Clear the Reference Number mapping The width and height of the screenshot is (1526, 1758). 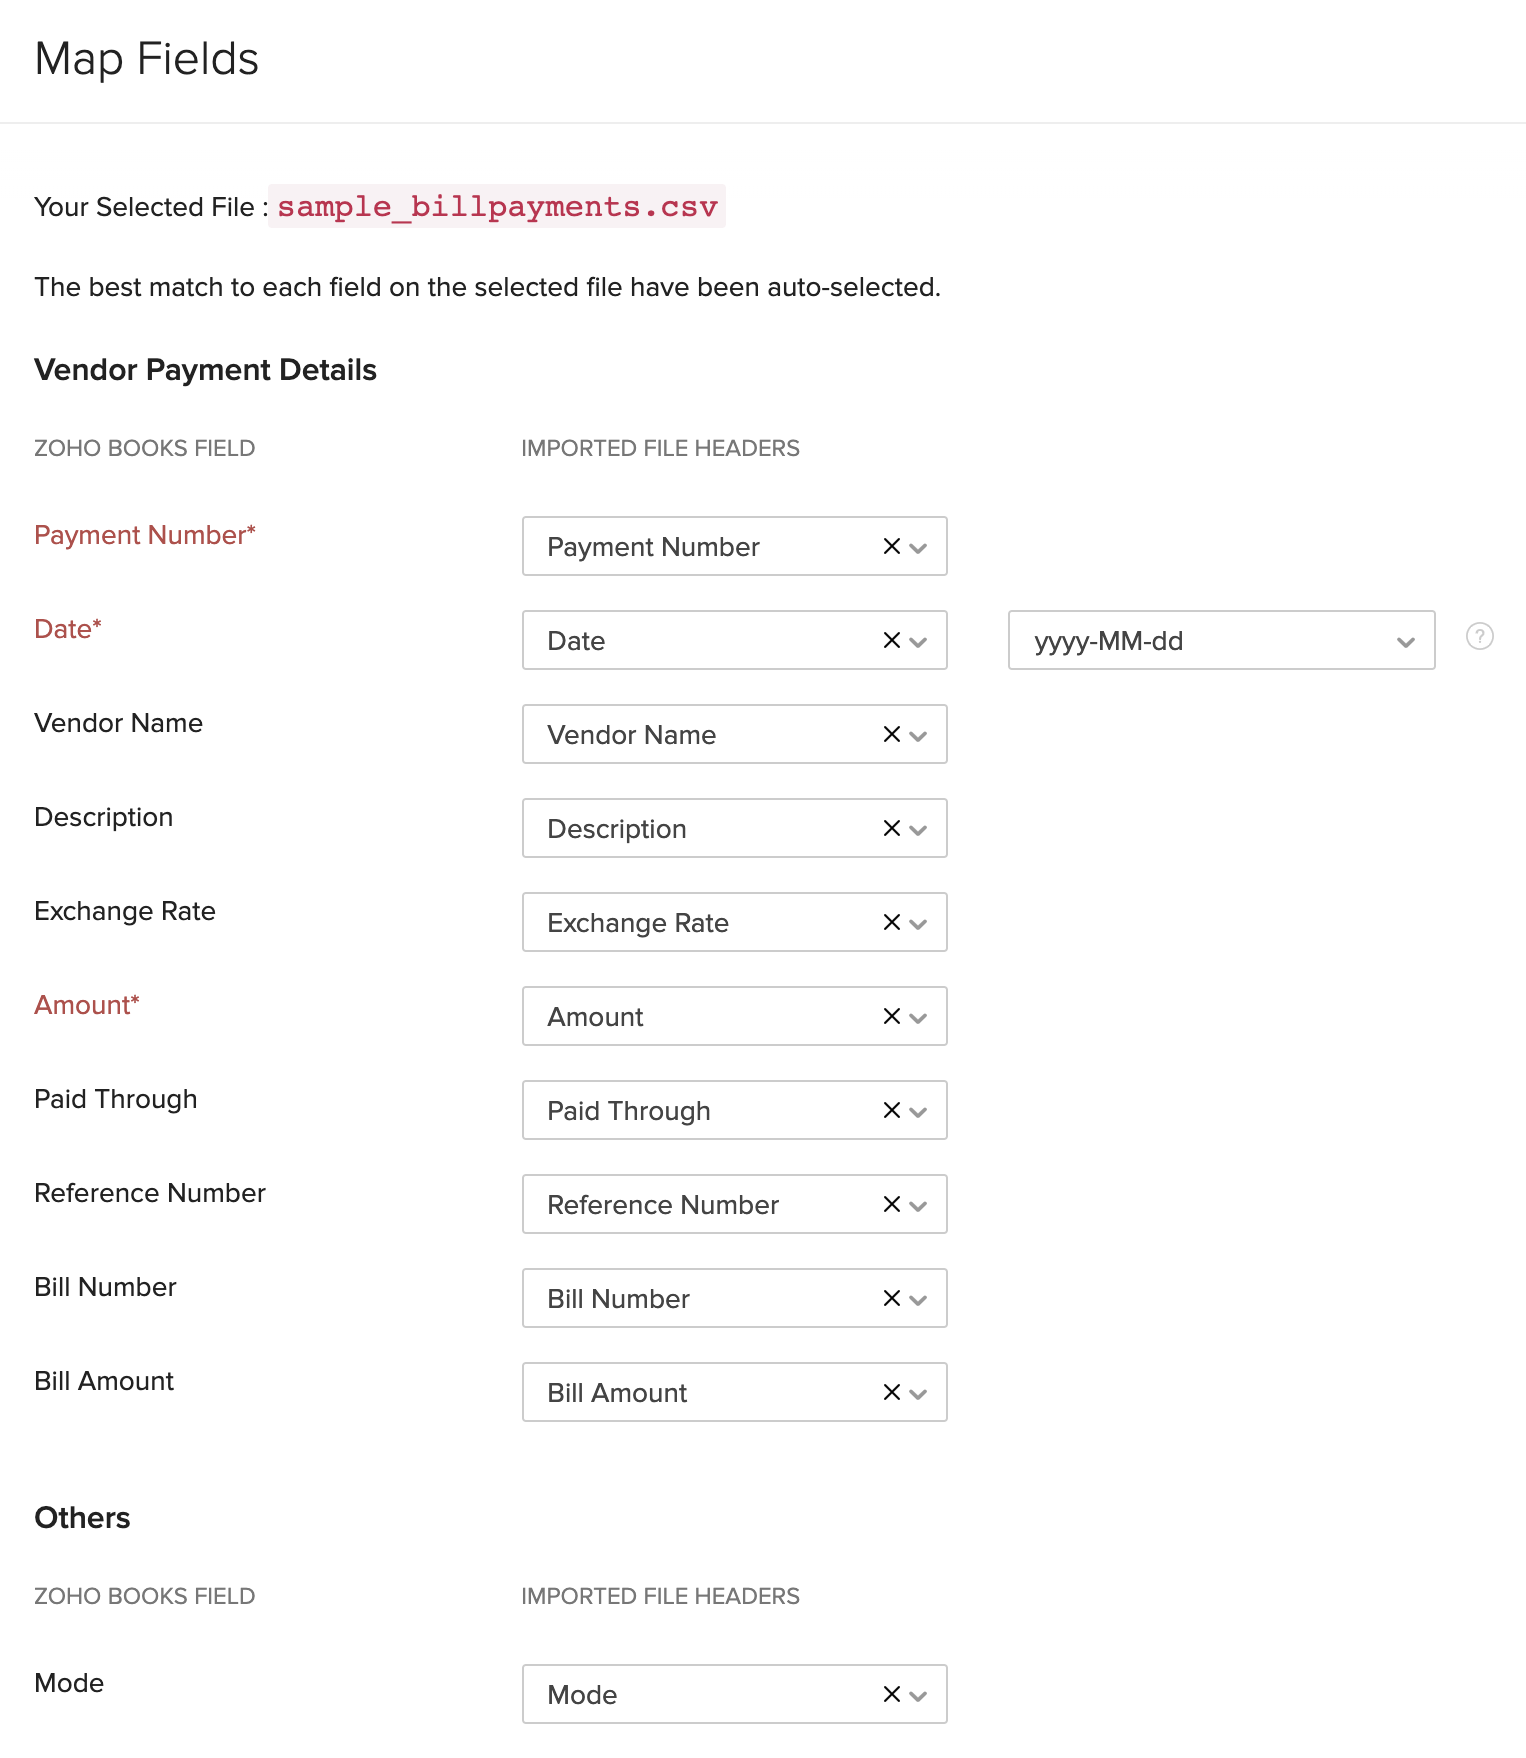pyautogui.click(x=891, y=1204)
